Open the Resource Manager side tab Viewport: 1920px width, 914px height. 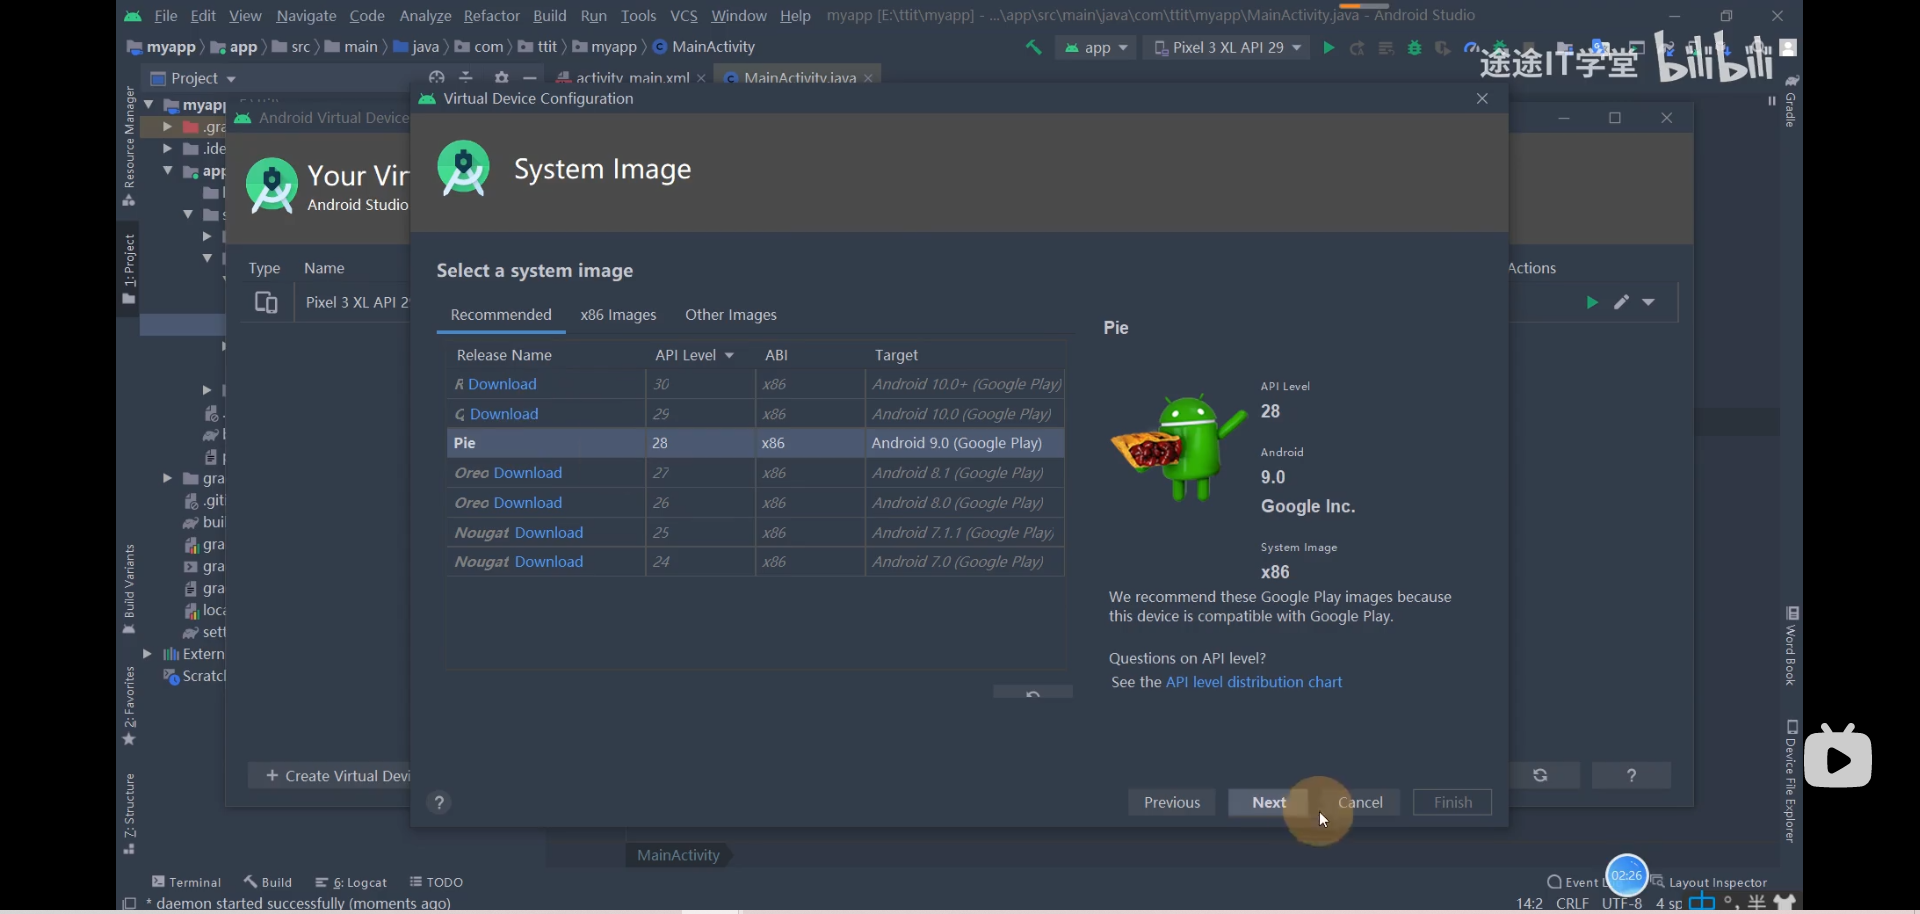point(129,146)
